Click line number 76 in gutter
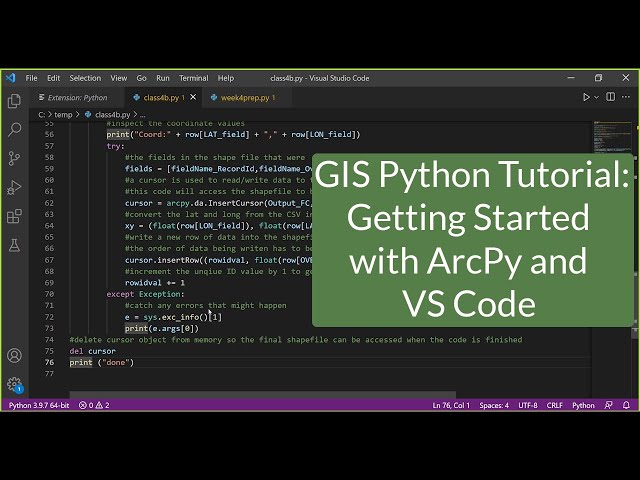Image resolution: width=640 pixels, height=480 pixels. coord(49,362)
